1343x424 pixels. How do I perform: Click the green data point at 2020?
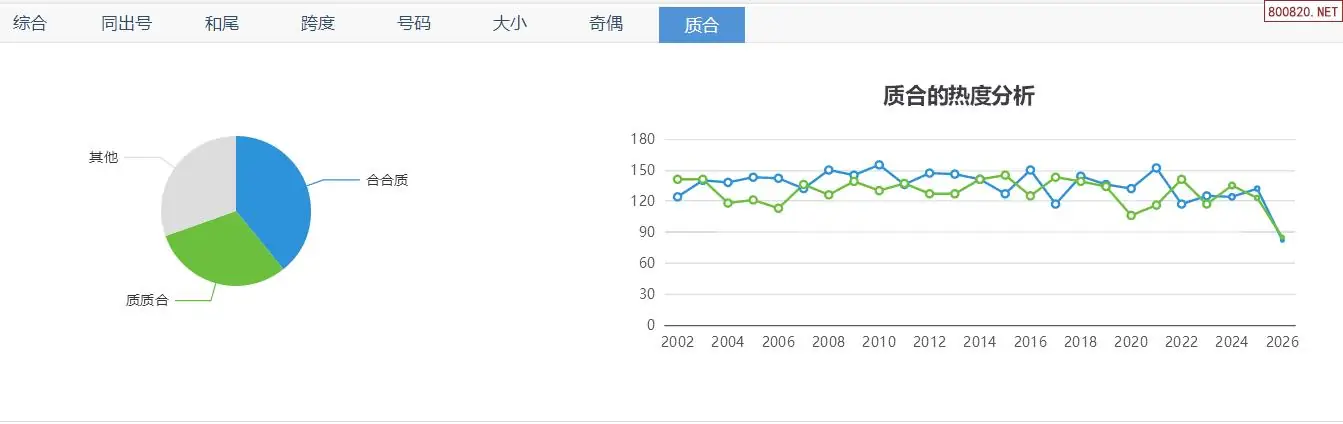[x=1131, y=215]
